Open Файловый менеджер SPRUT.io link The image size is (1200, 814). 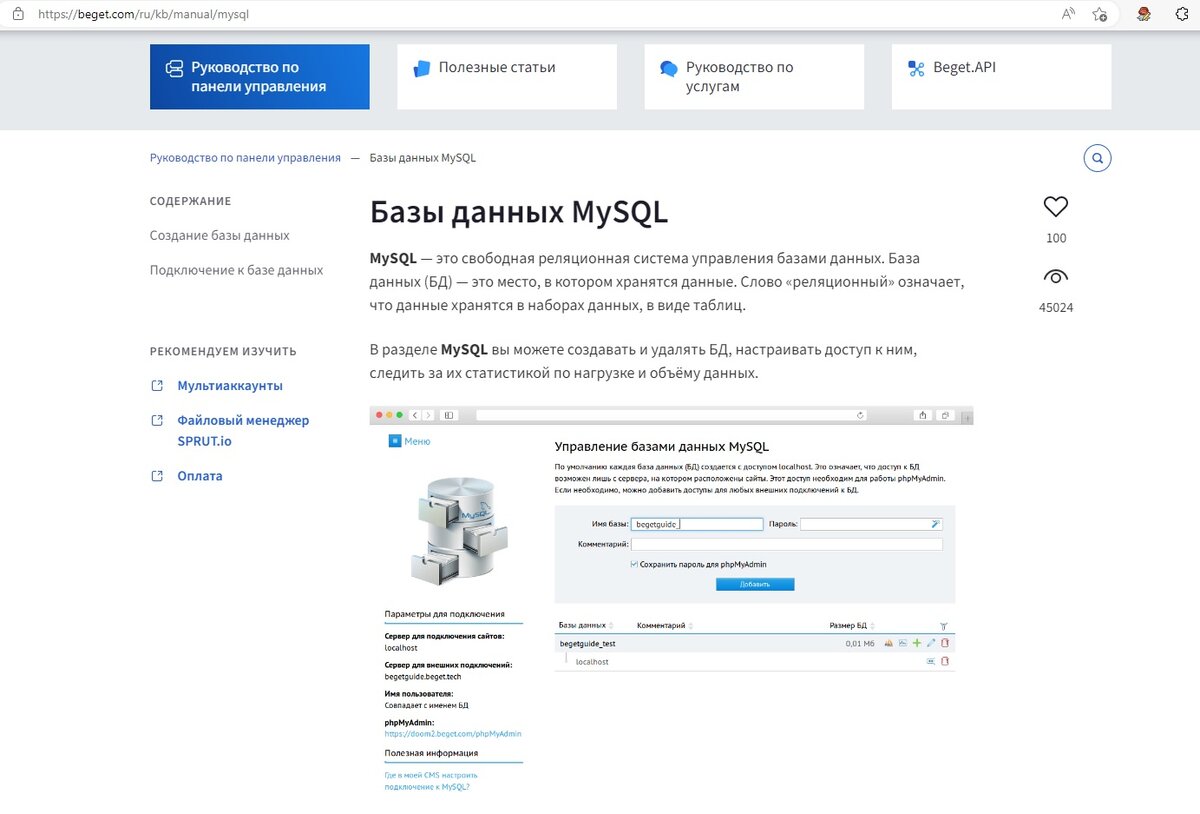(x=243, y=430)
